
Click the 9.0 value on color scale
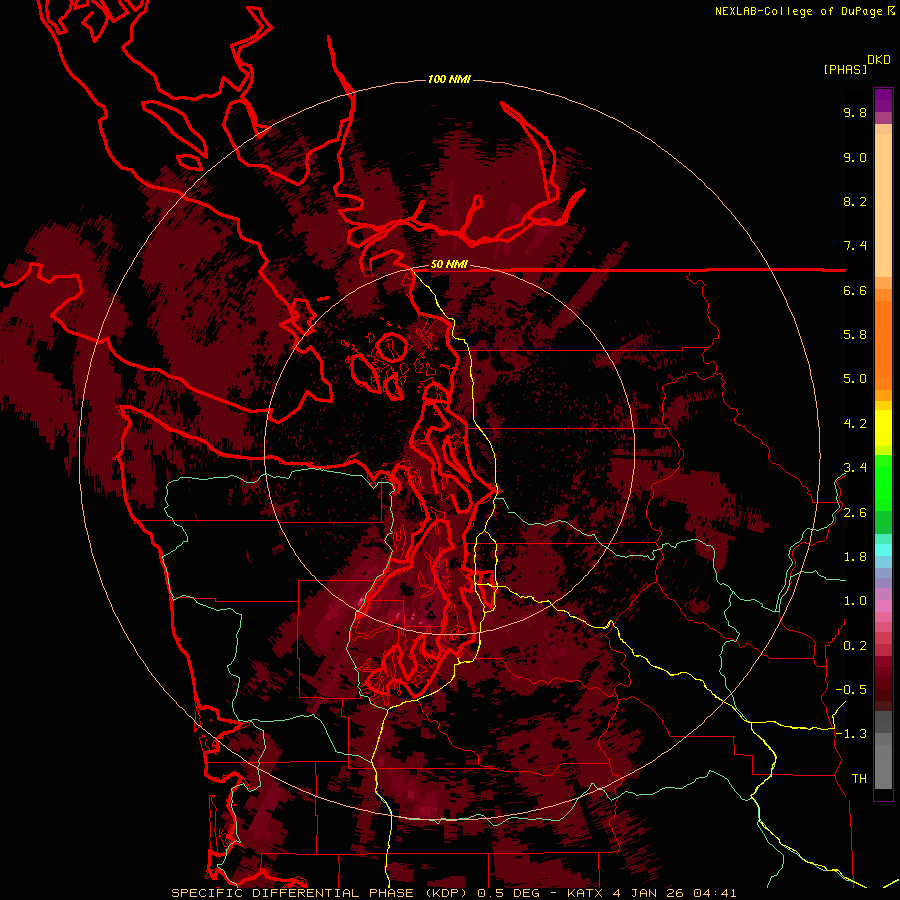tap(855, 157)
